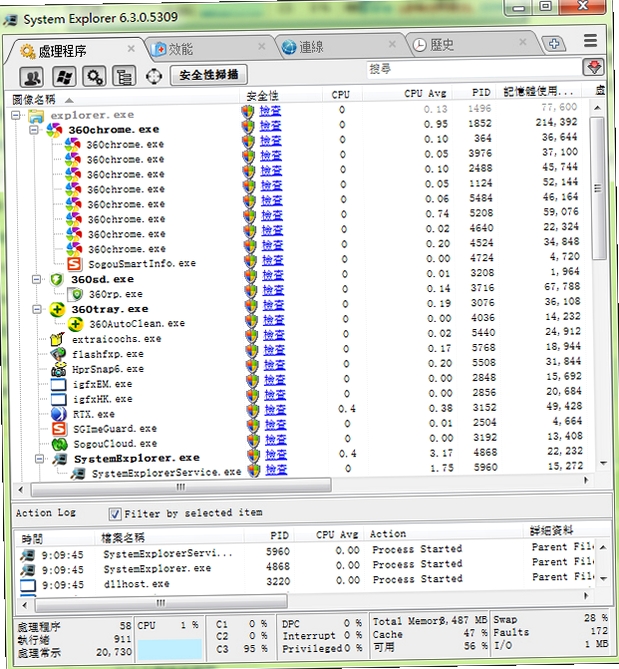Click the 搜尋 search field
Image resolution: width=619 pixels, height=669 pixels.
coord(473,69)
